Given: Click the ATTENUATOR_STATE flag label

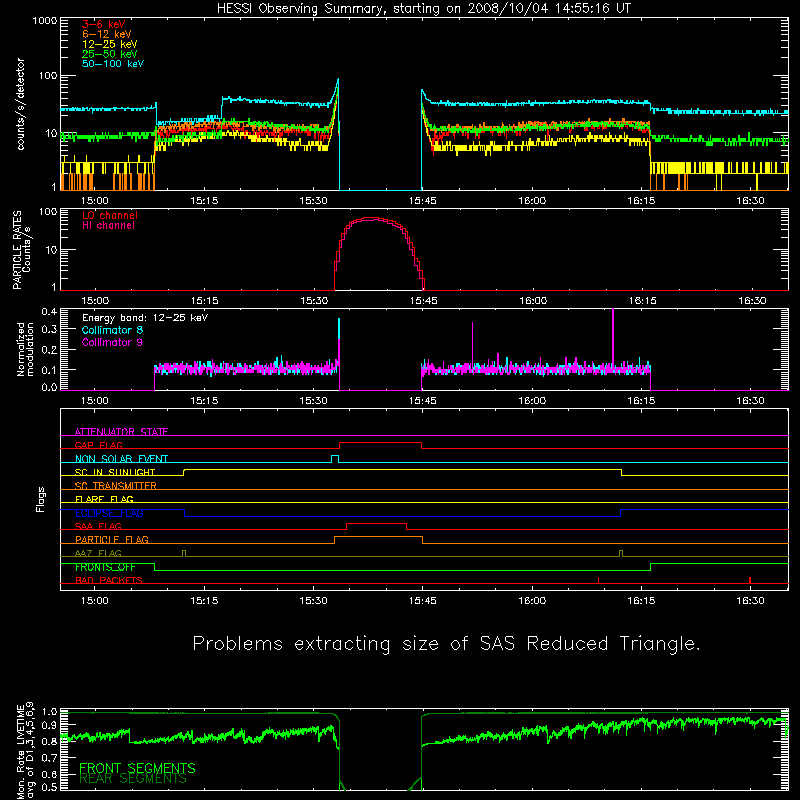Looking at the screenshot, I should coord(121,432).
